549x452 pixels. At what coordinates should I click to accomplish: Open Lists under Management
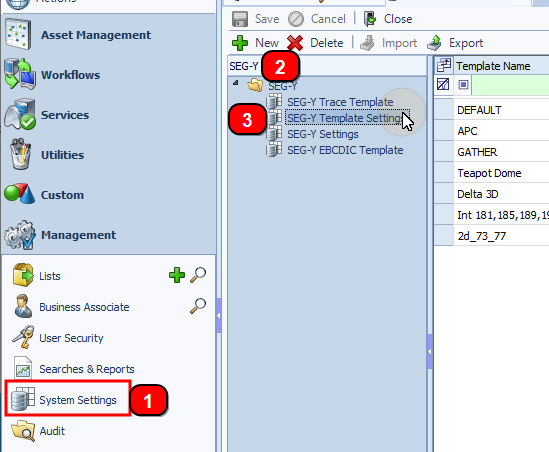pyautogui.click(x=50, y=276)
